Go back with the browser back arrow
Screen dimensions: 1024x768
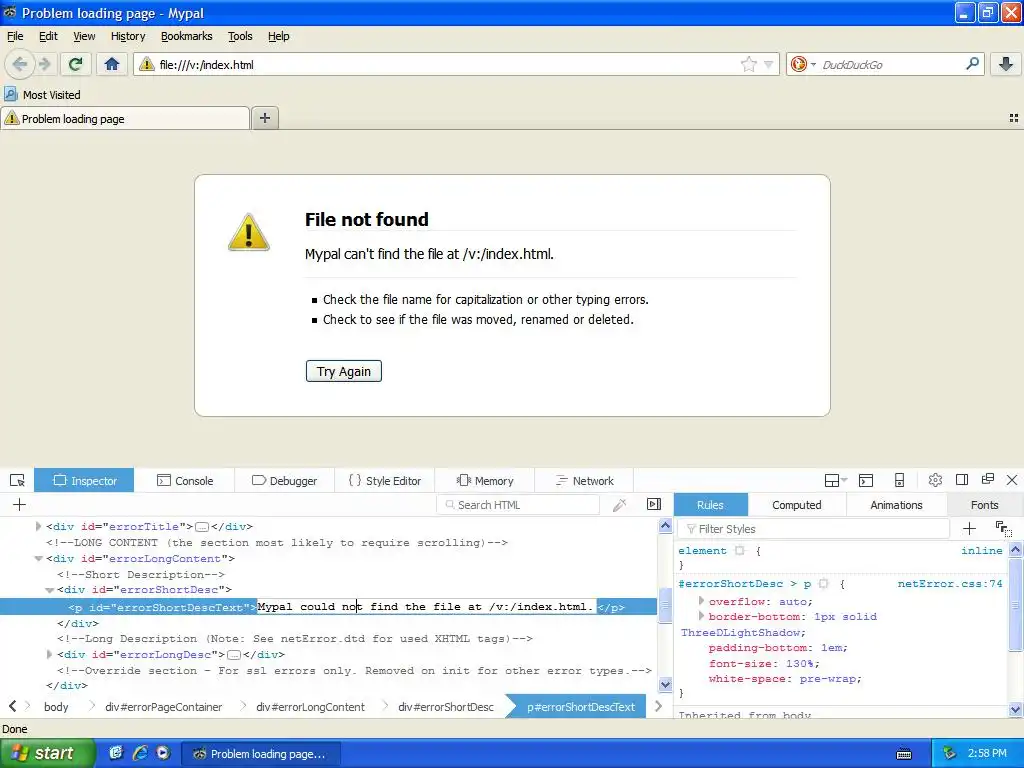(20, 64)
